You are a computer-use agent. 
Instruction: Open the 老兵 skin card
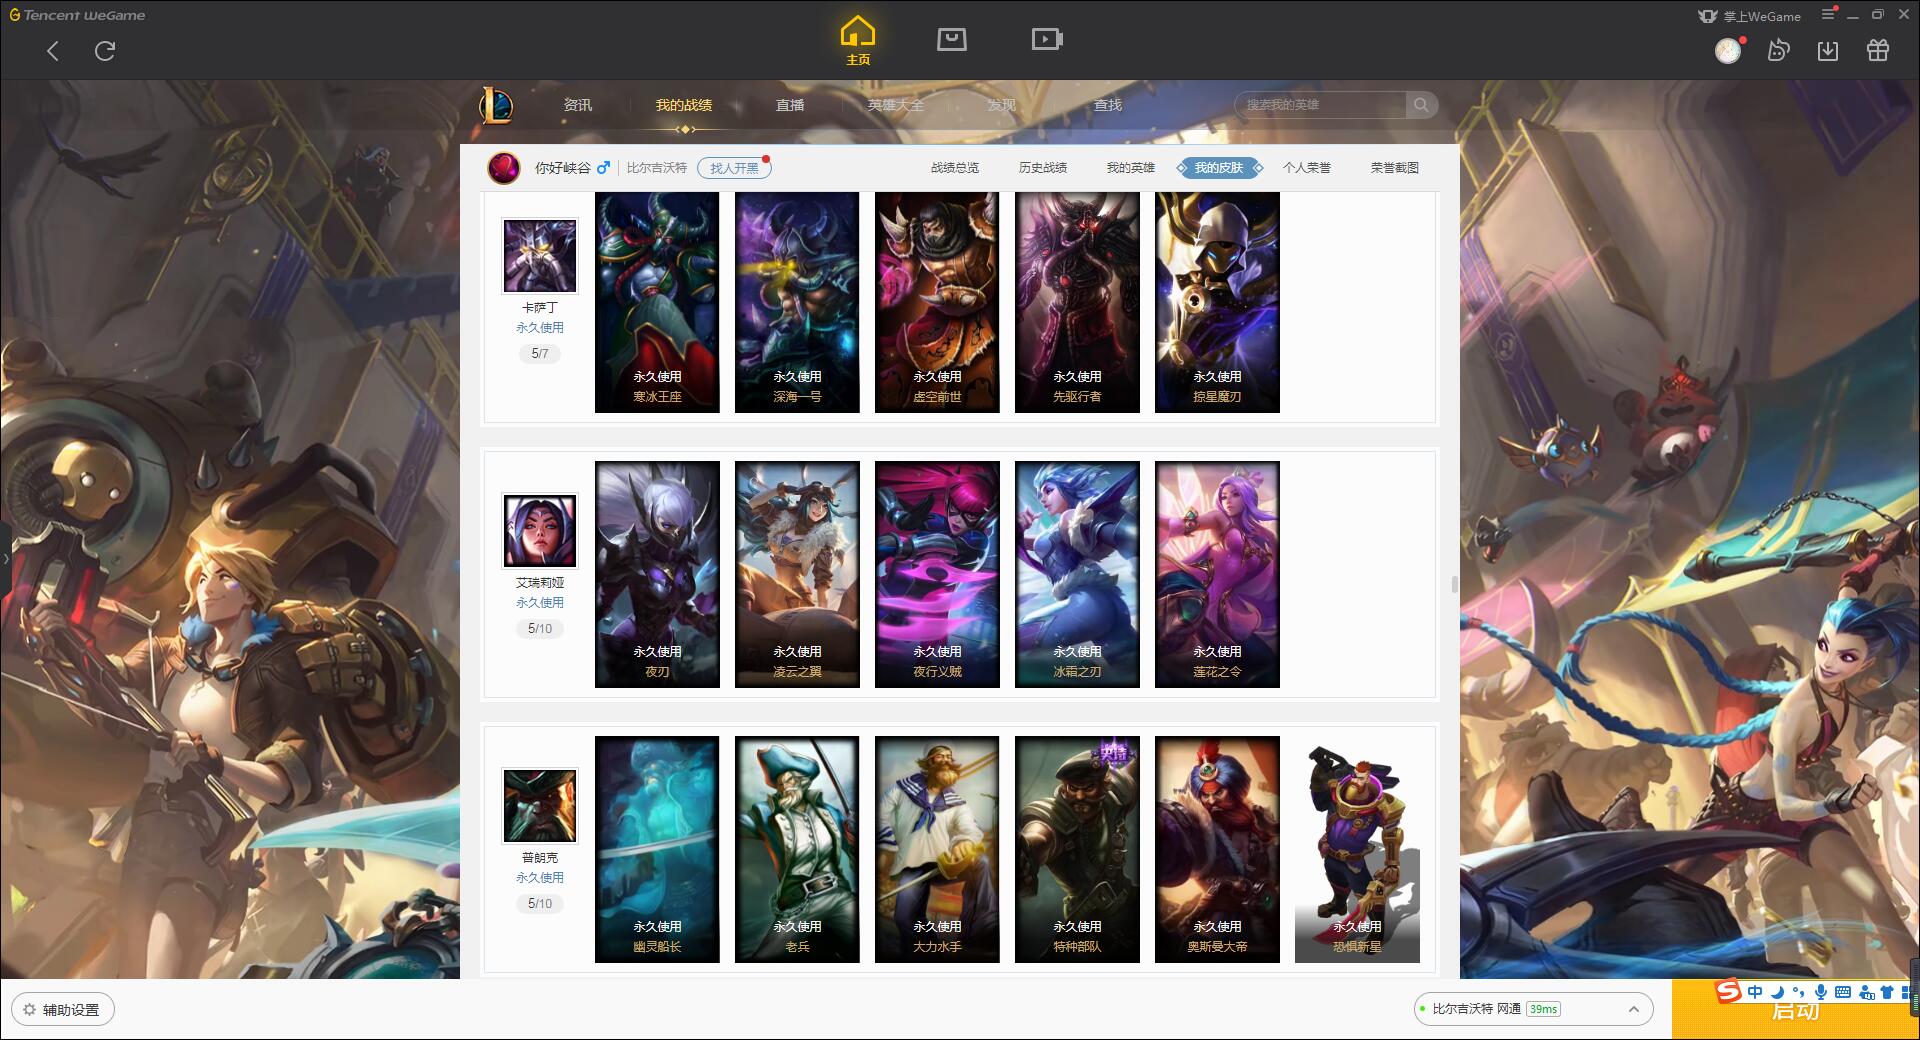click(x=797, y=849)
